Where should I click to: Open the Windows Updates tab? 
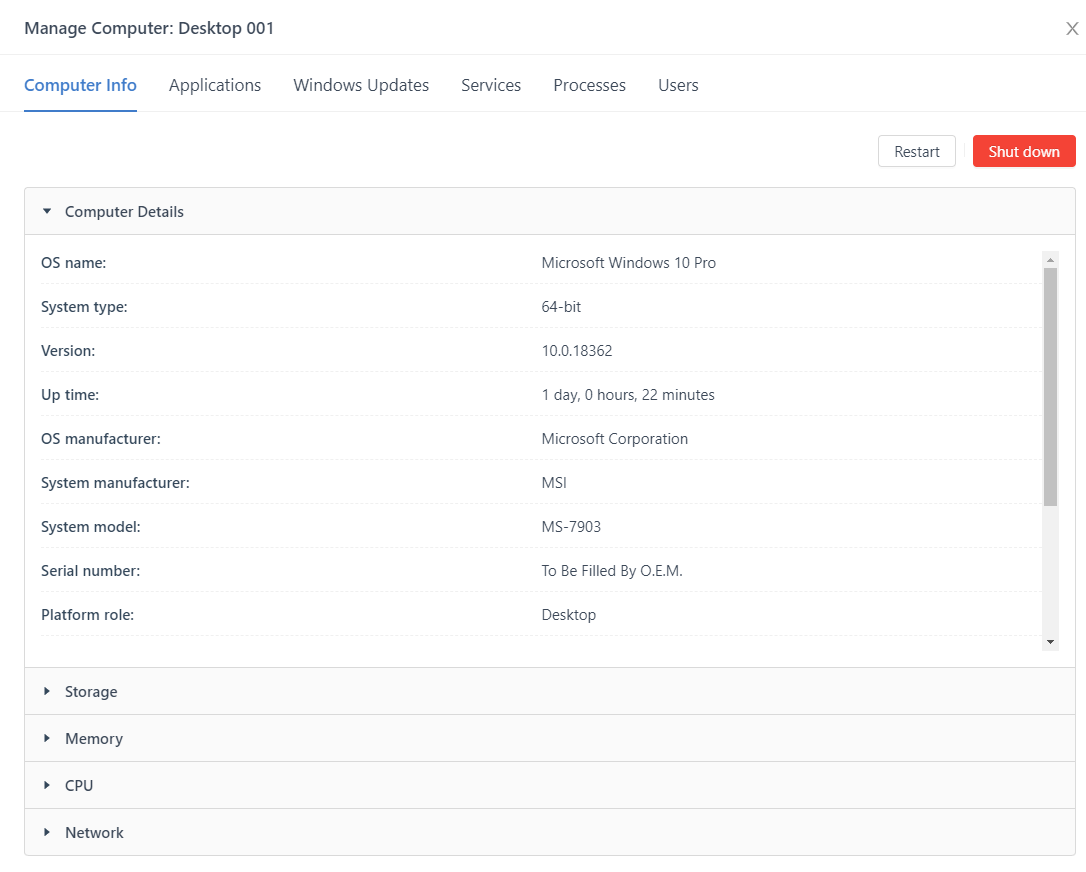coord(361,86)
